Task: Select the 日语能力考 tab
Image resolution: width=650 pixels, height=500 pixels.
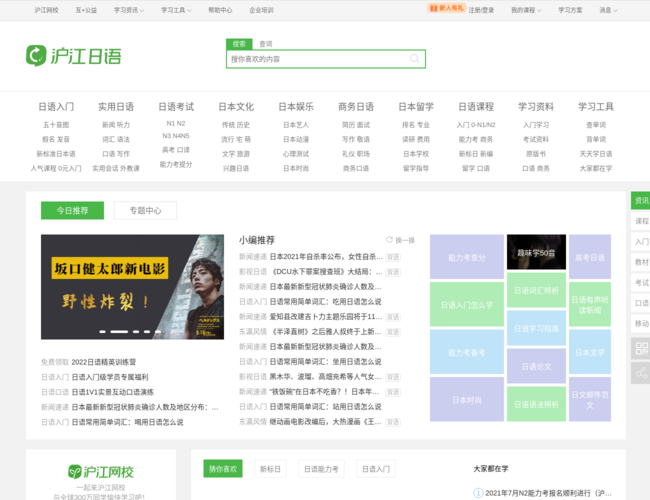Action: [x=321, y=468]
